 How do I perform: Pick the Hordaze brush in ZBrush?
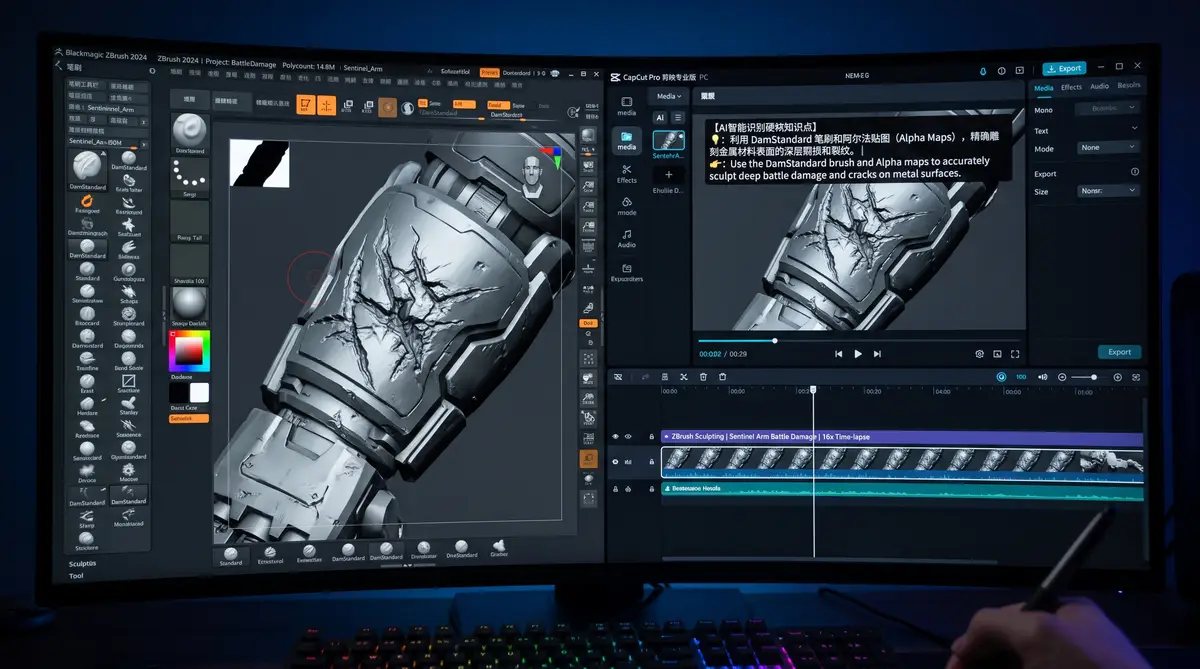click(x=87, y=405)
